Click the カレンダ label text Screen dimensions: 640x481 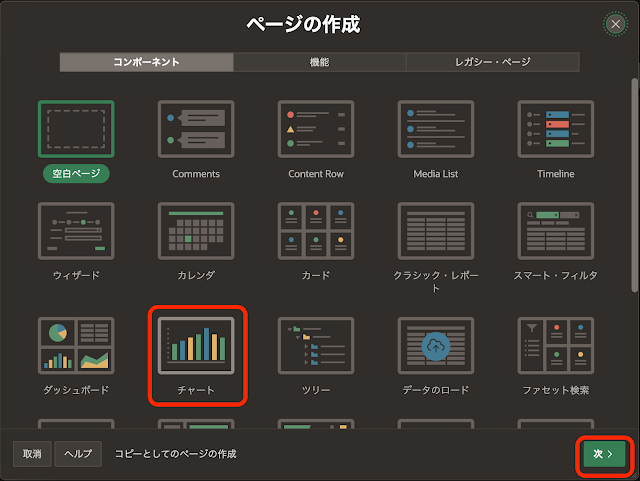point(196,275)
